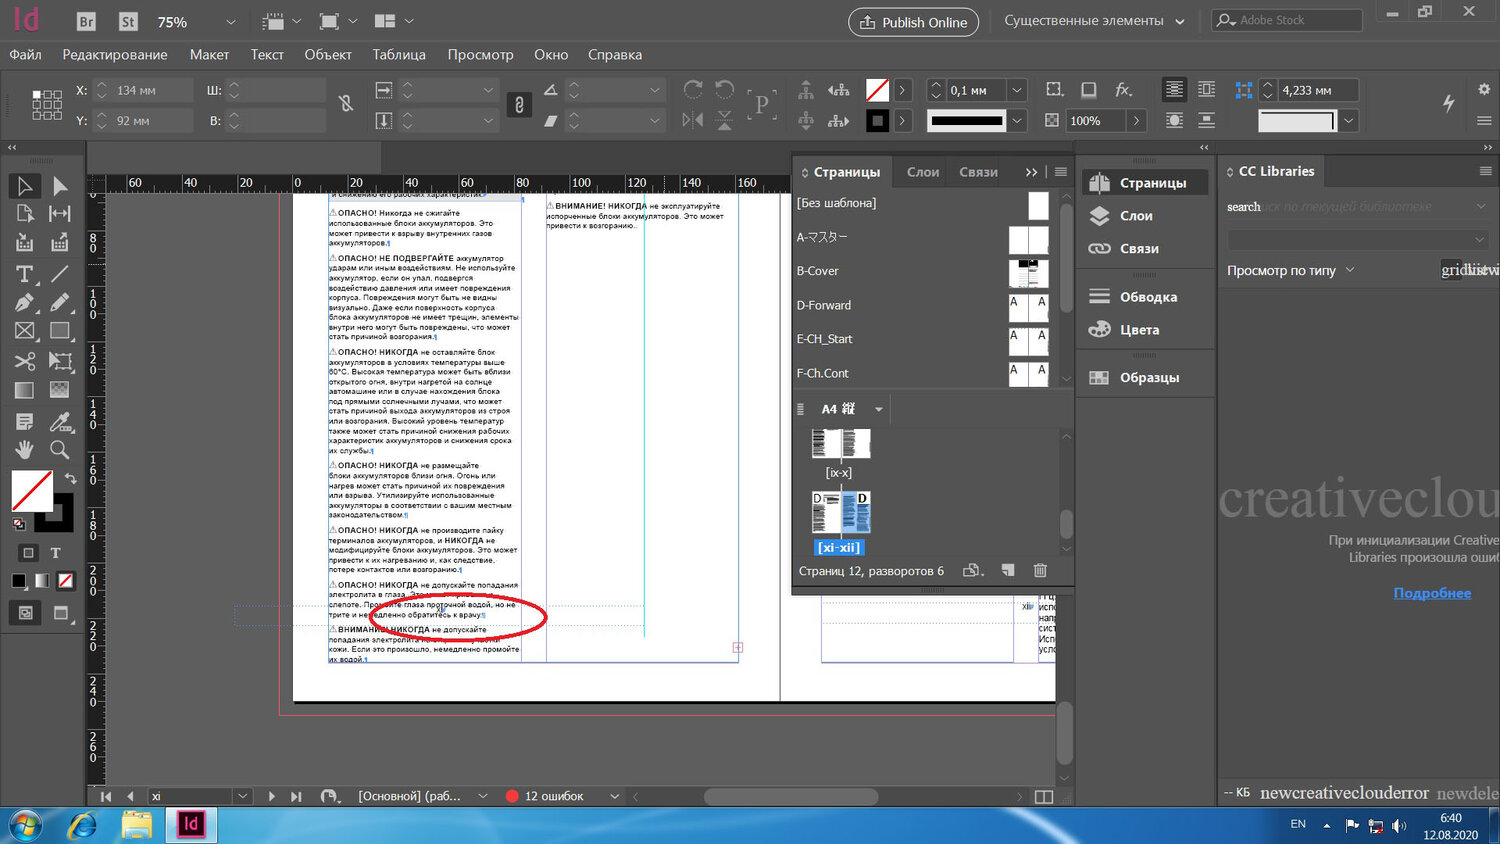Screen dimensions: 1500x844
Task: Open the Объект menu
Action: 328,55
